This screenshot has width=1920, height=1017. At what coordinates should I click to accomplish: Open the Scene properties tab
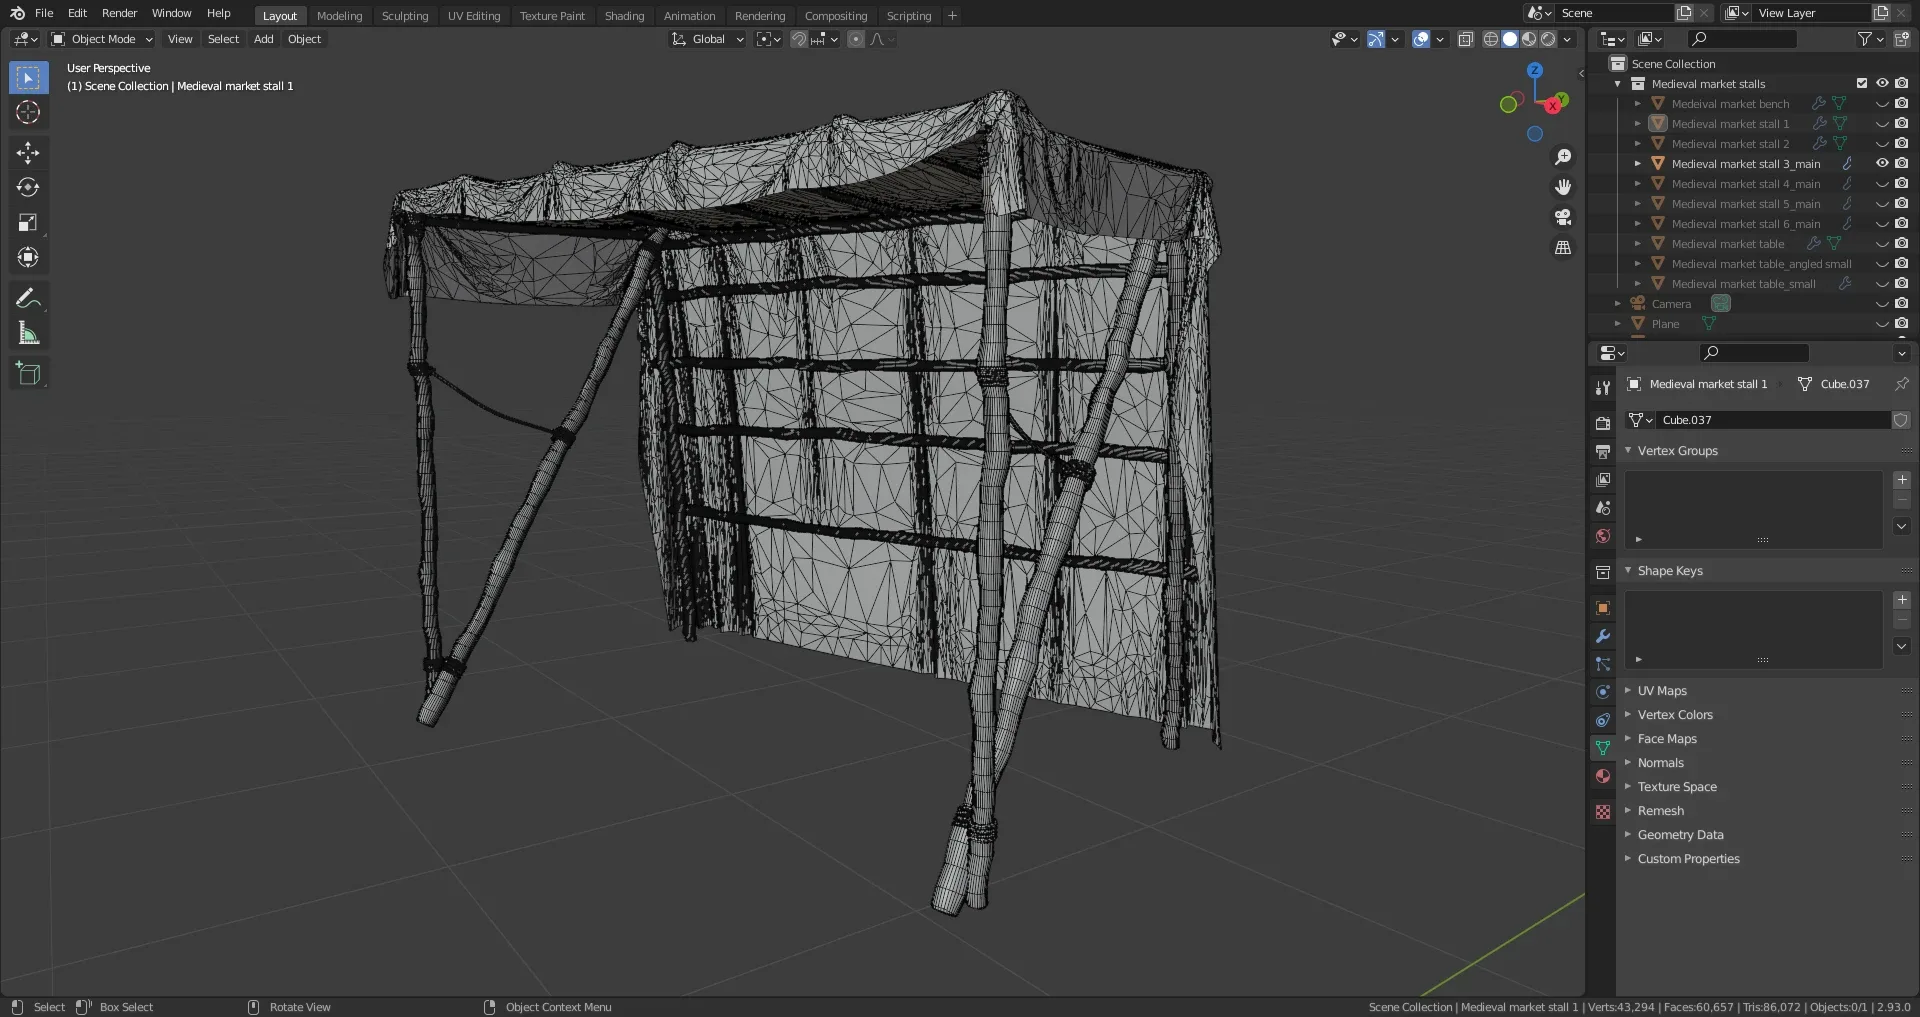point(1603,508)
